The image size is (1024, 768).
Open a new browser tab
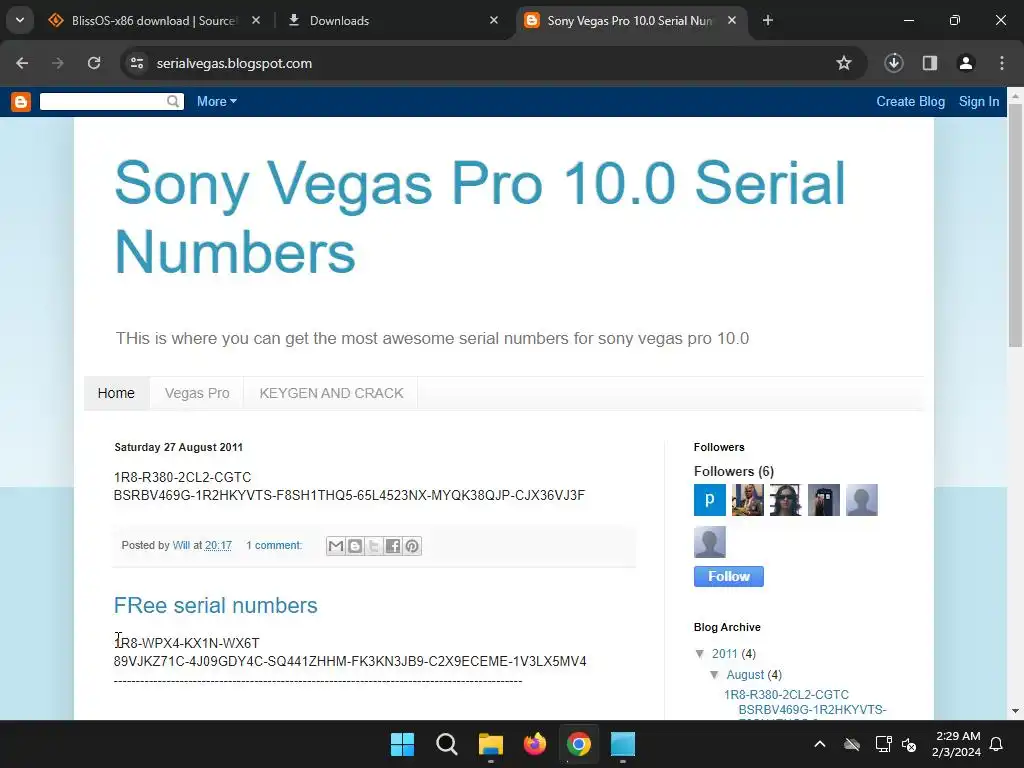(768, 21)
